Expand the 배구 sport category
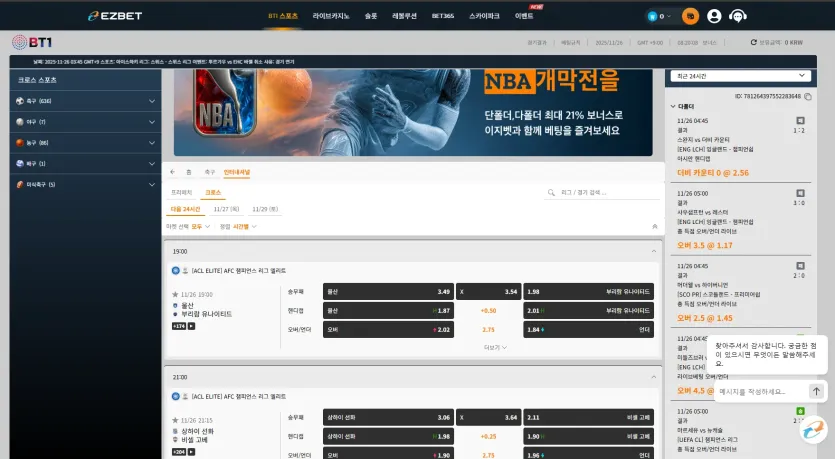 (85, 163)
